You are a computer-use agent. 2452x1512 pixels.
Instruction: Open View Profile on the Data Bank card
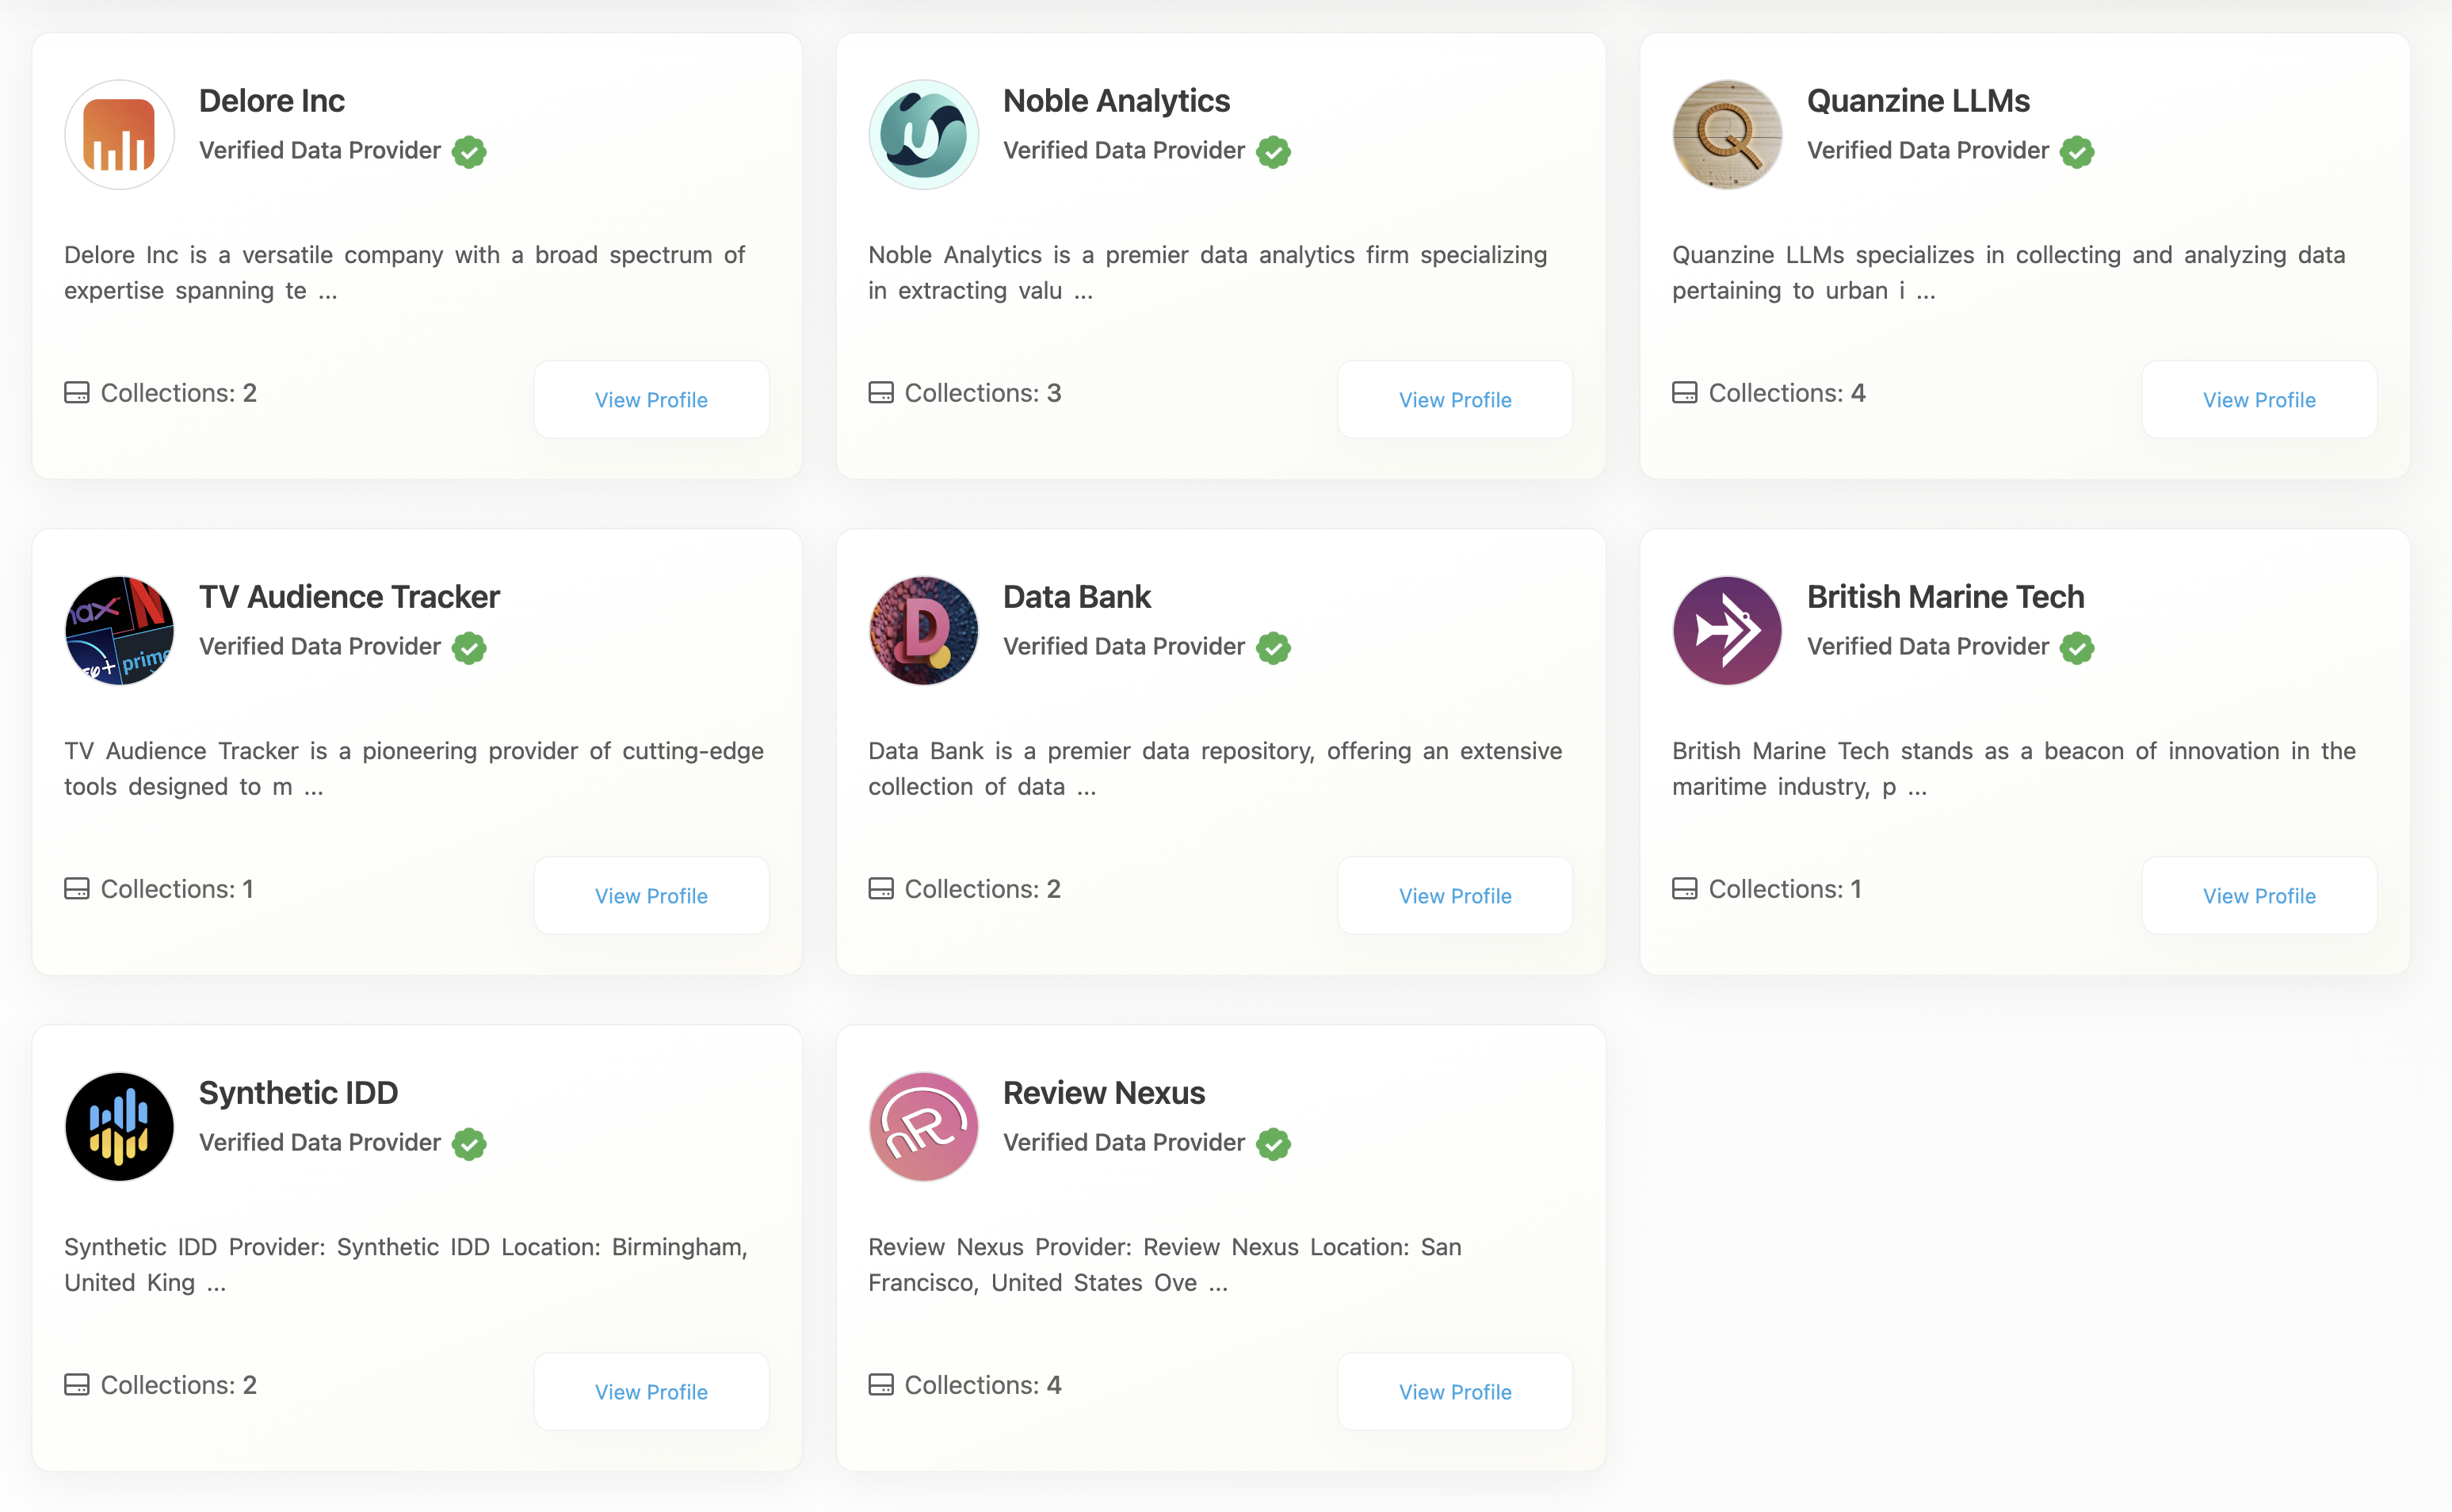coord(1455,896)
